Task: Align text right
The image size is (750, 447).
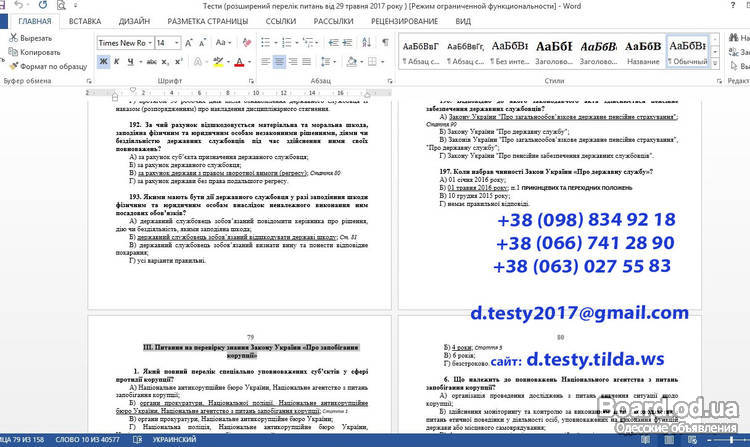Action: 293,62
